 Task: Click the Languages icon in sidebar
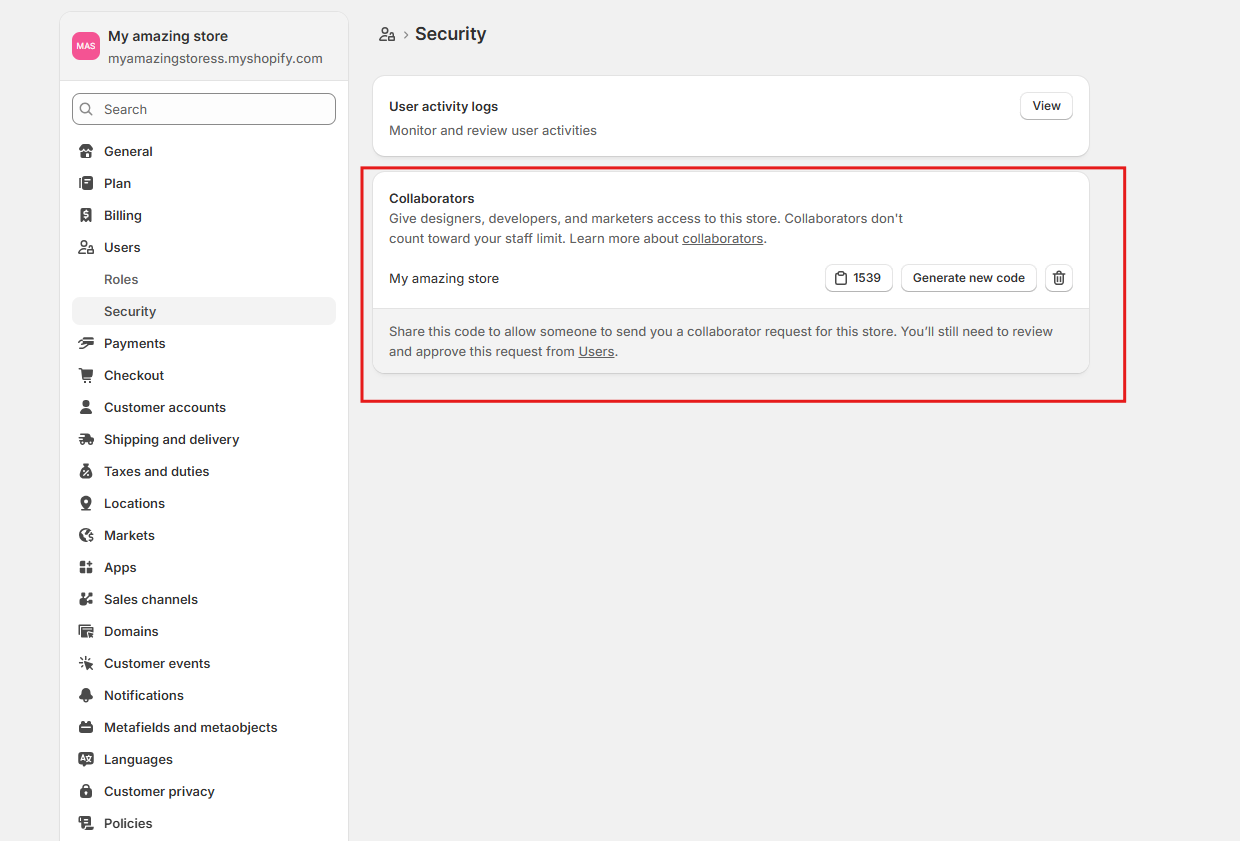pos(86,759)
